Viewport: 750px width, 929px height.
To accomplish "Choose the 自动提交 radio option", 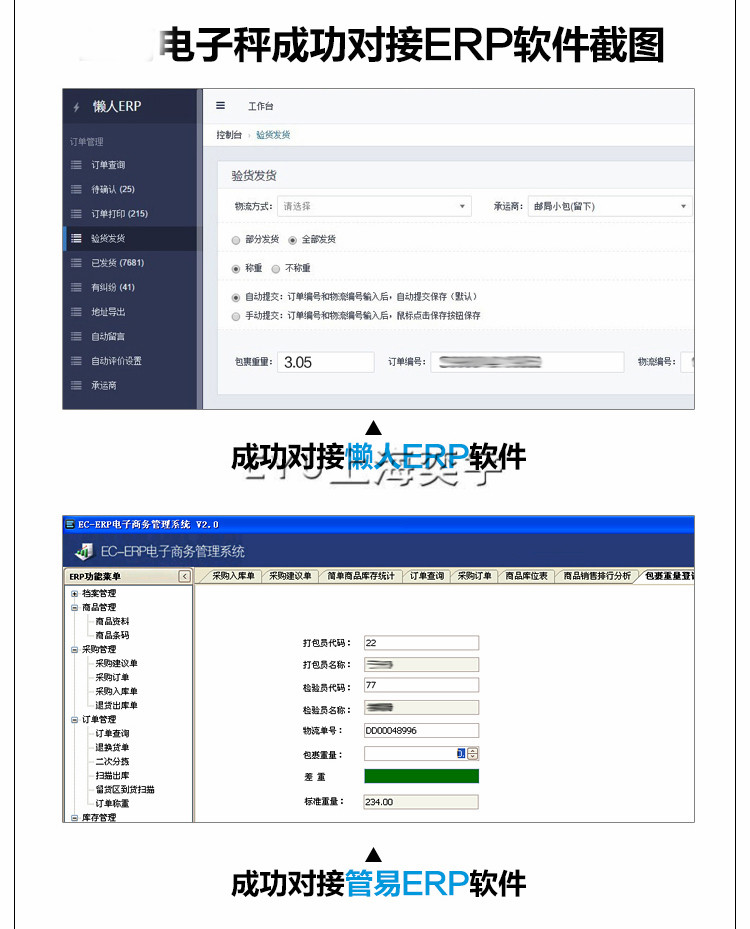I will click(236, 297).
